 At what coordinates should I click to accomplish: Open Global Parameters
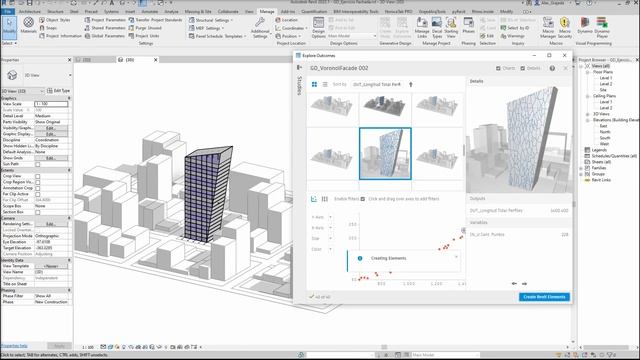tap(104, 36)
